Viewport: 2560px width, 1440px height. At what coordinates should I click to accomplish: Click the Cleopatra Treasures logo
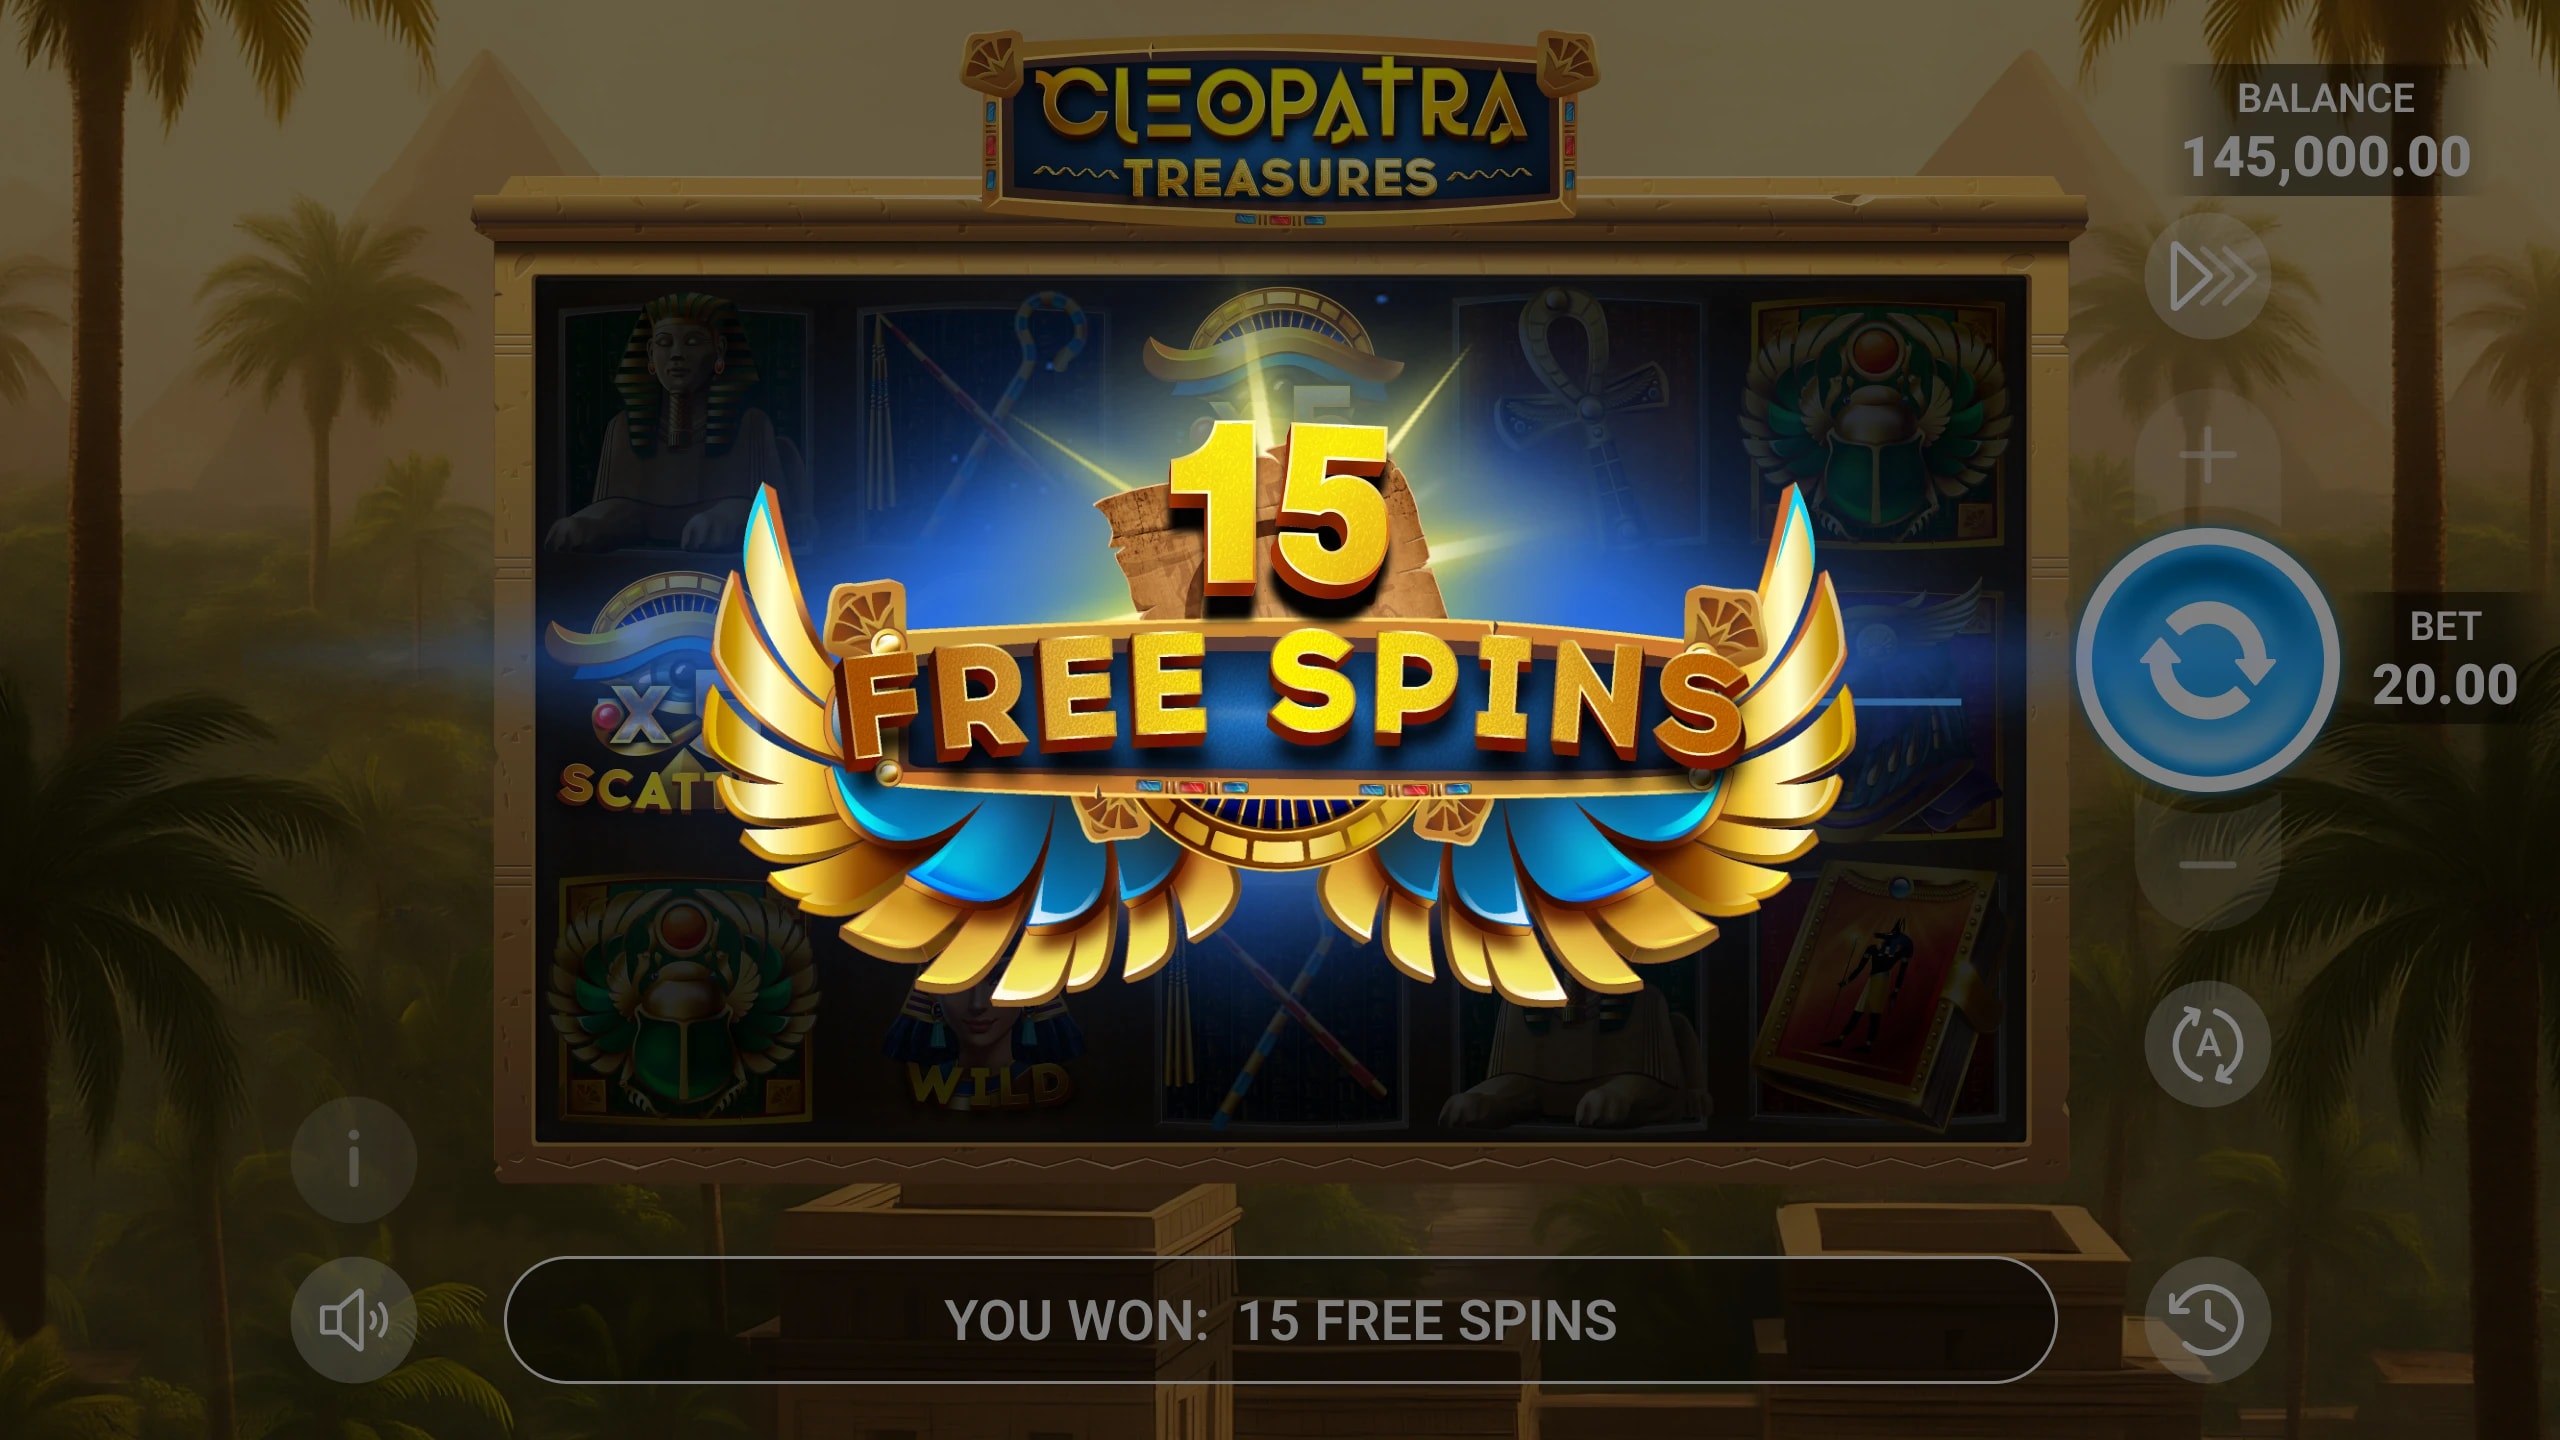click(x=1280, y=130)
